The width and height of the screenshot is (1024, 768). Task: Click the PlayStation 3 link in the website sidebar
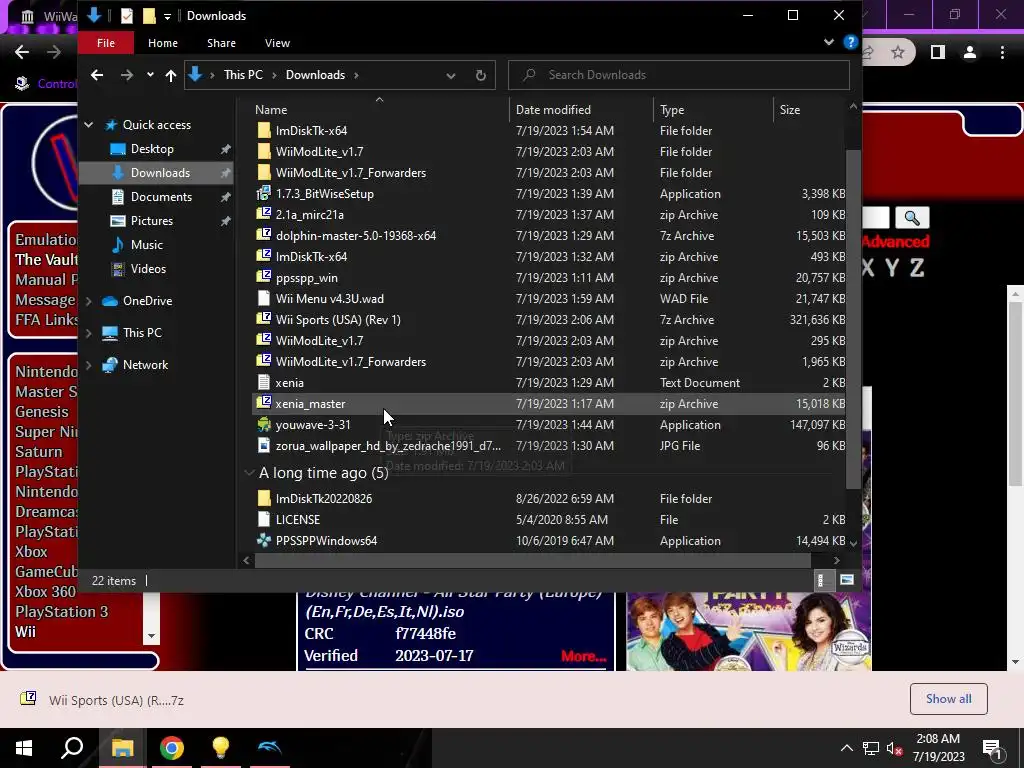pyautogui.click(x=61, y=612)
